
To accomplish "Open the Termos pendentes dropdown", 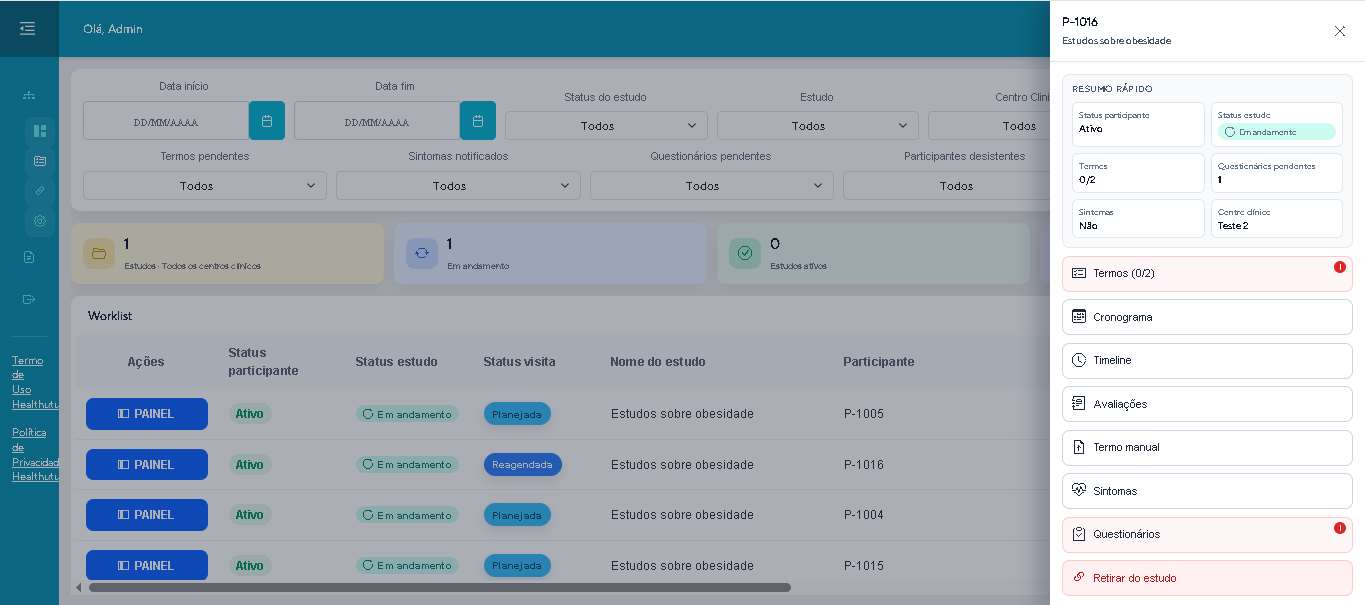I will 205,186.
